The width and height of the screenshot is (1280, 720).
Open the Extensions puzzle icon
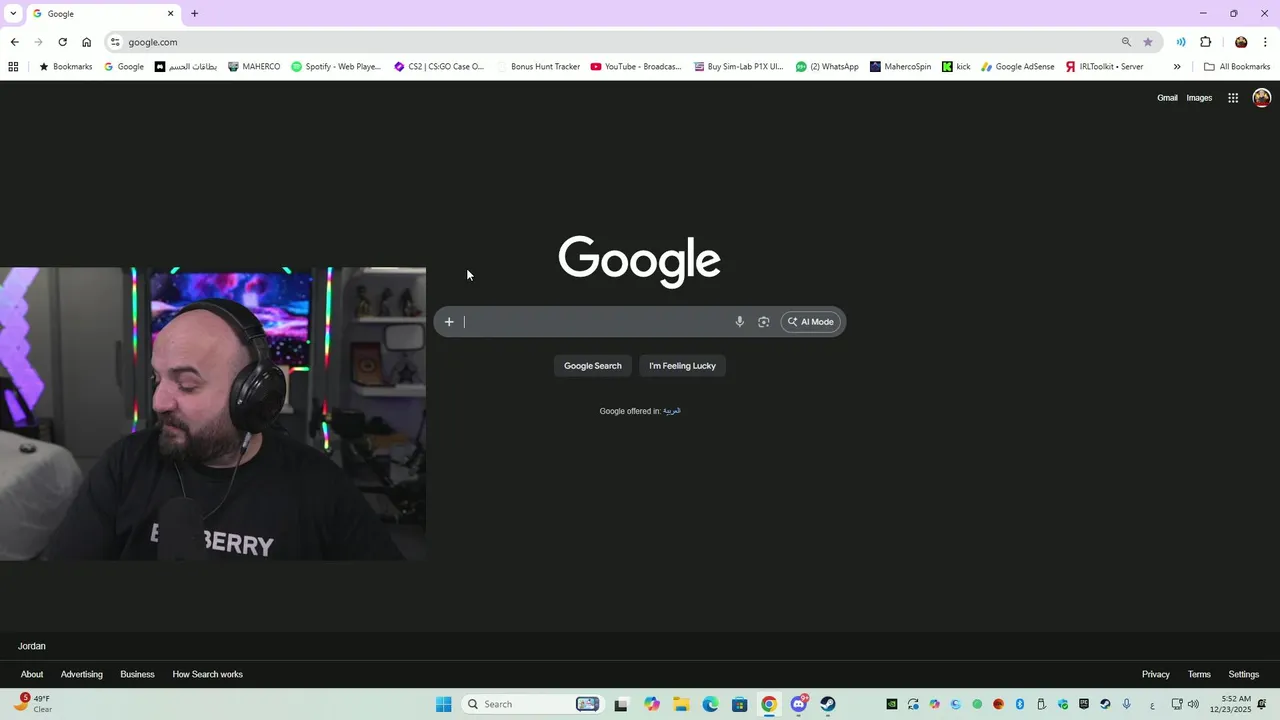pyautogui.click(x=1205, y=42)
